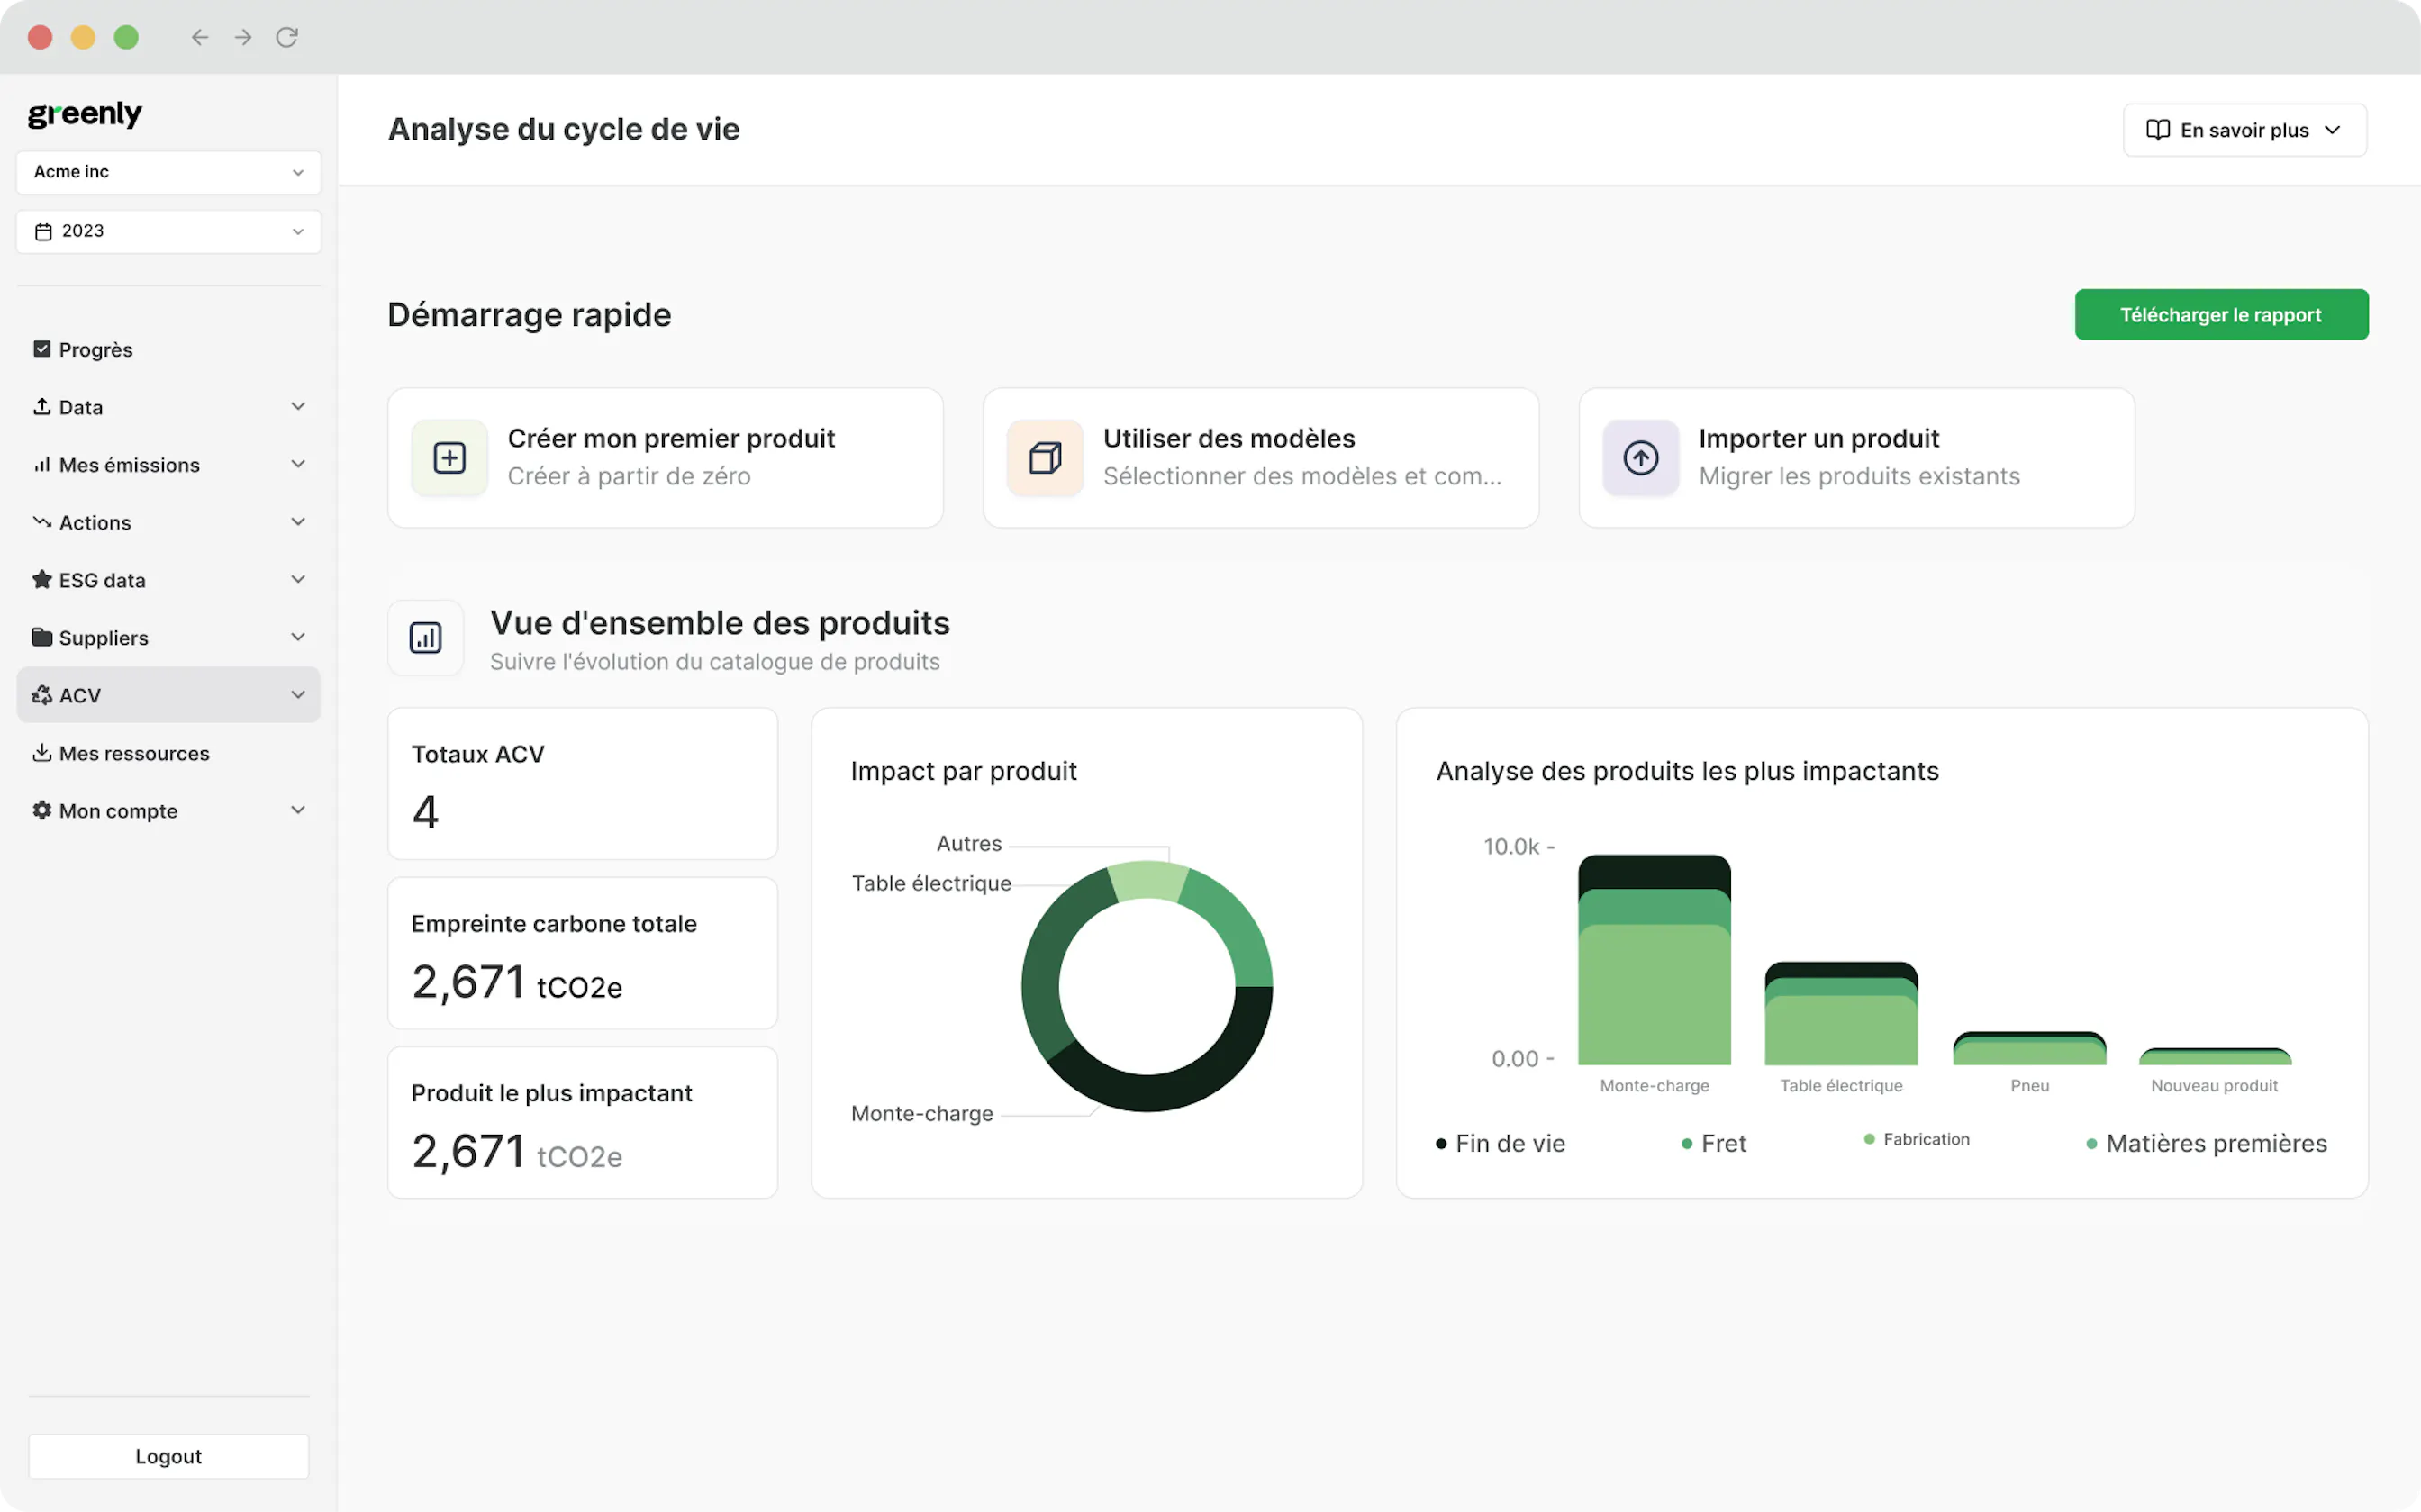Screen dimensions: 2421x1512
Task: Open the En savoir plus dropdown
Action: [2244, 130]
